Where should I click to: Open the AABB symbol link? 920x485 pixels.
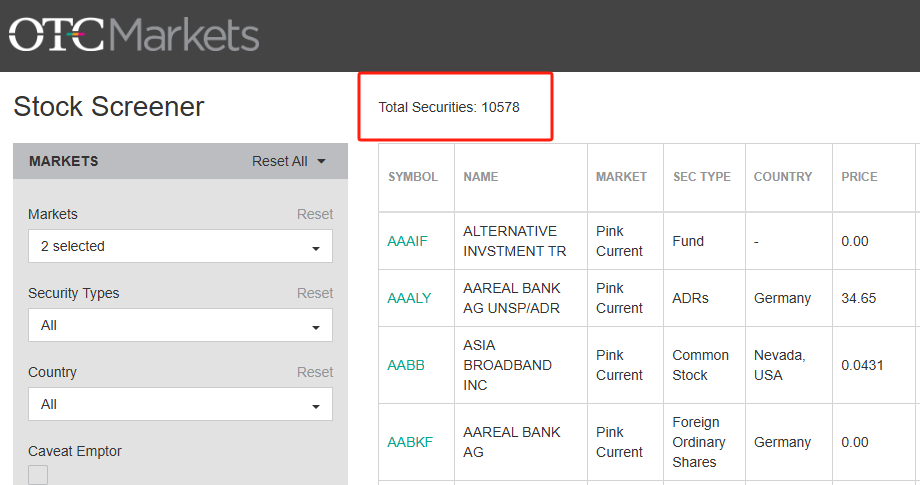pos(406,365)
